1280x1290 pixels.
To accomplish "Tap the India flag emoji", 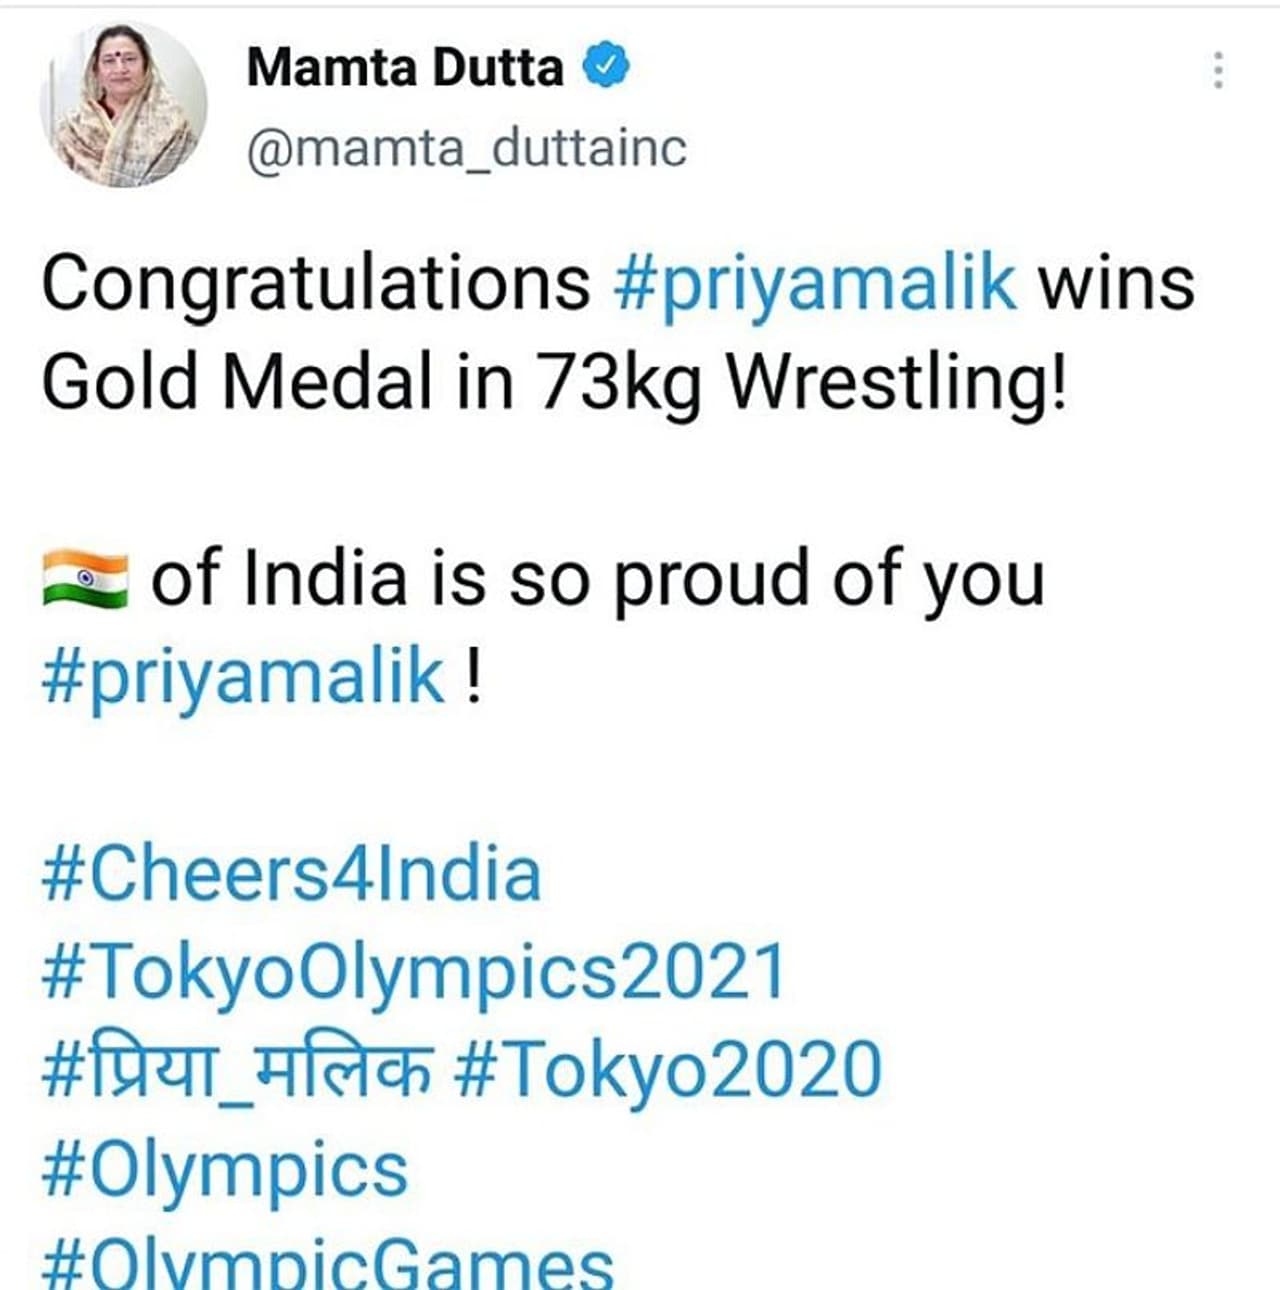I will coord(85,578).
